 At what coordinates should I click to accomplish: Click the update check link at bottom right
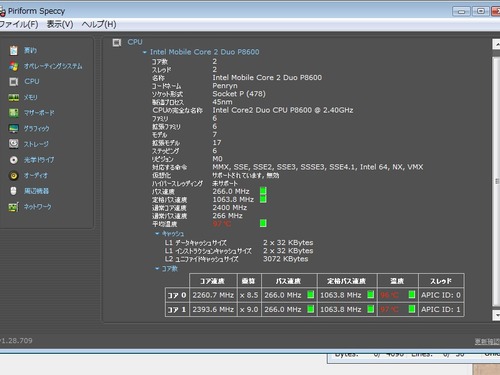(487, 341)
